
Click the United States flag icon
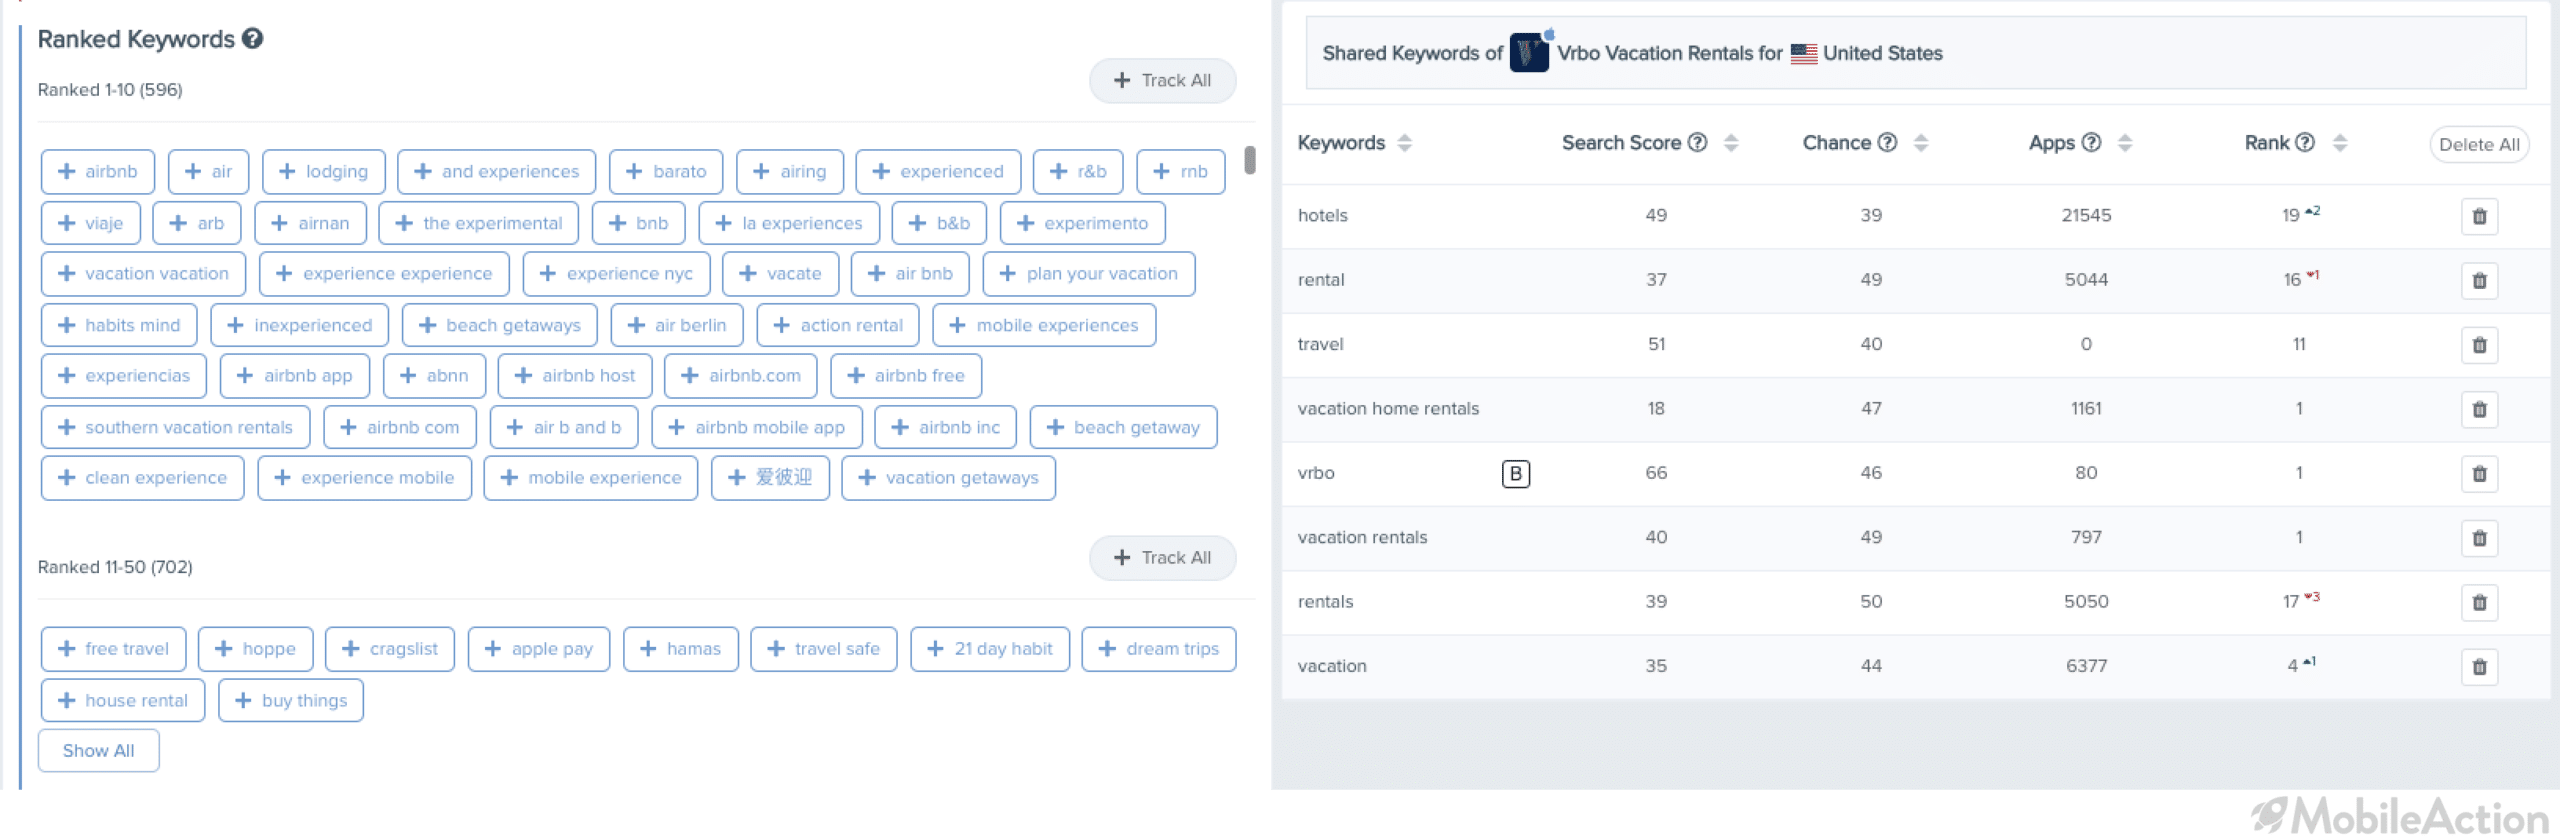1803,53
